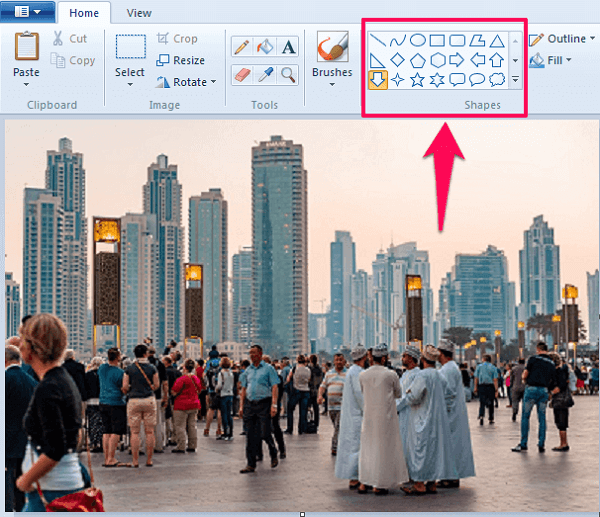Select the Text tool
Image resolution: width=600 pixels, height=517 pixels.
(x=288, y=47)
